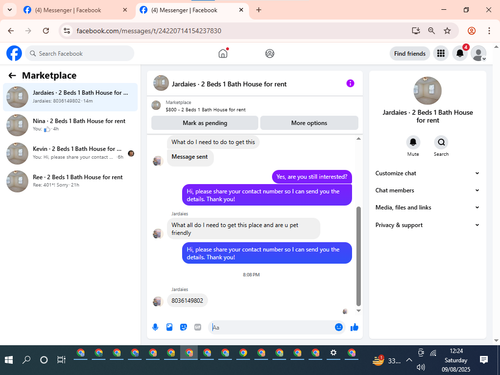This screenshot has height=375, width=500.
Task: Click the chat scrollbar down arrow
Action: (359, 311)
